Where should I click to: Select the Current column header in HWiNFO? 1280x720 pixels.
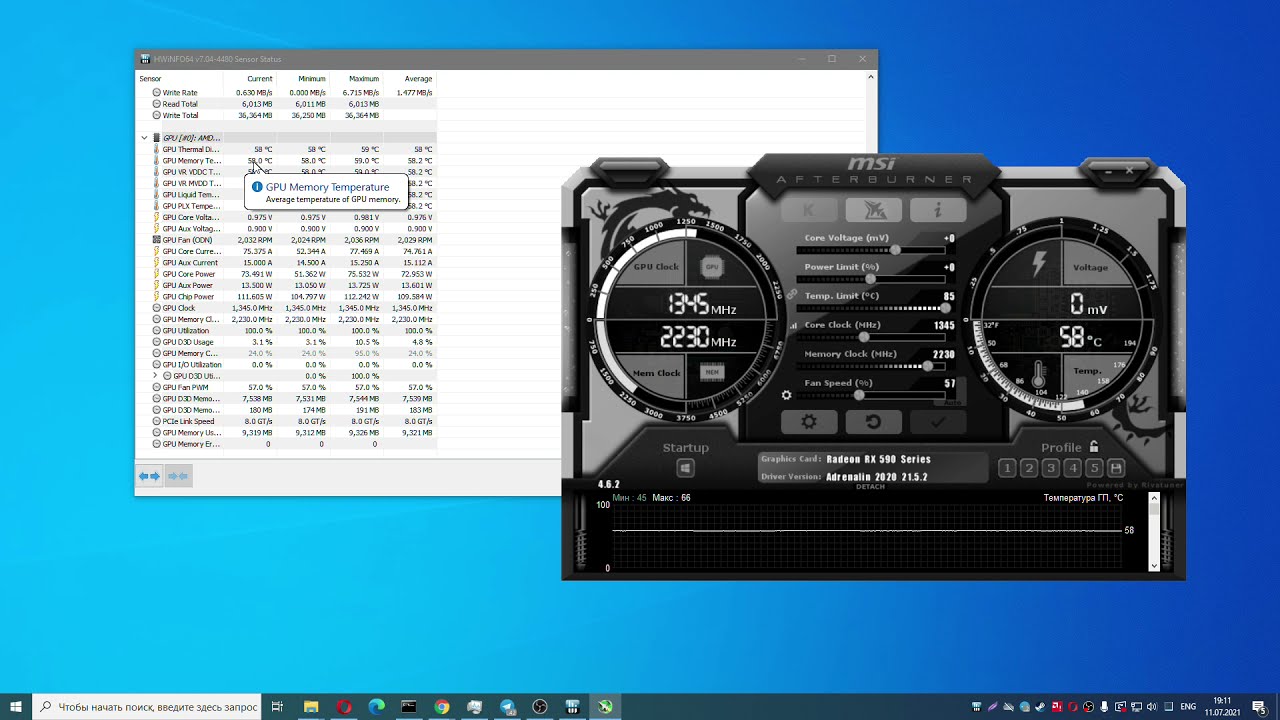pyautogui.click(x=259, y=79)
